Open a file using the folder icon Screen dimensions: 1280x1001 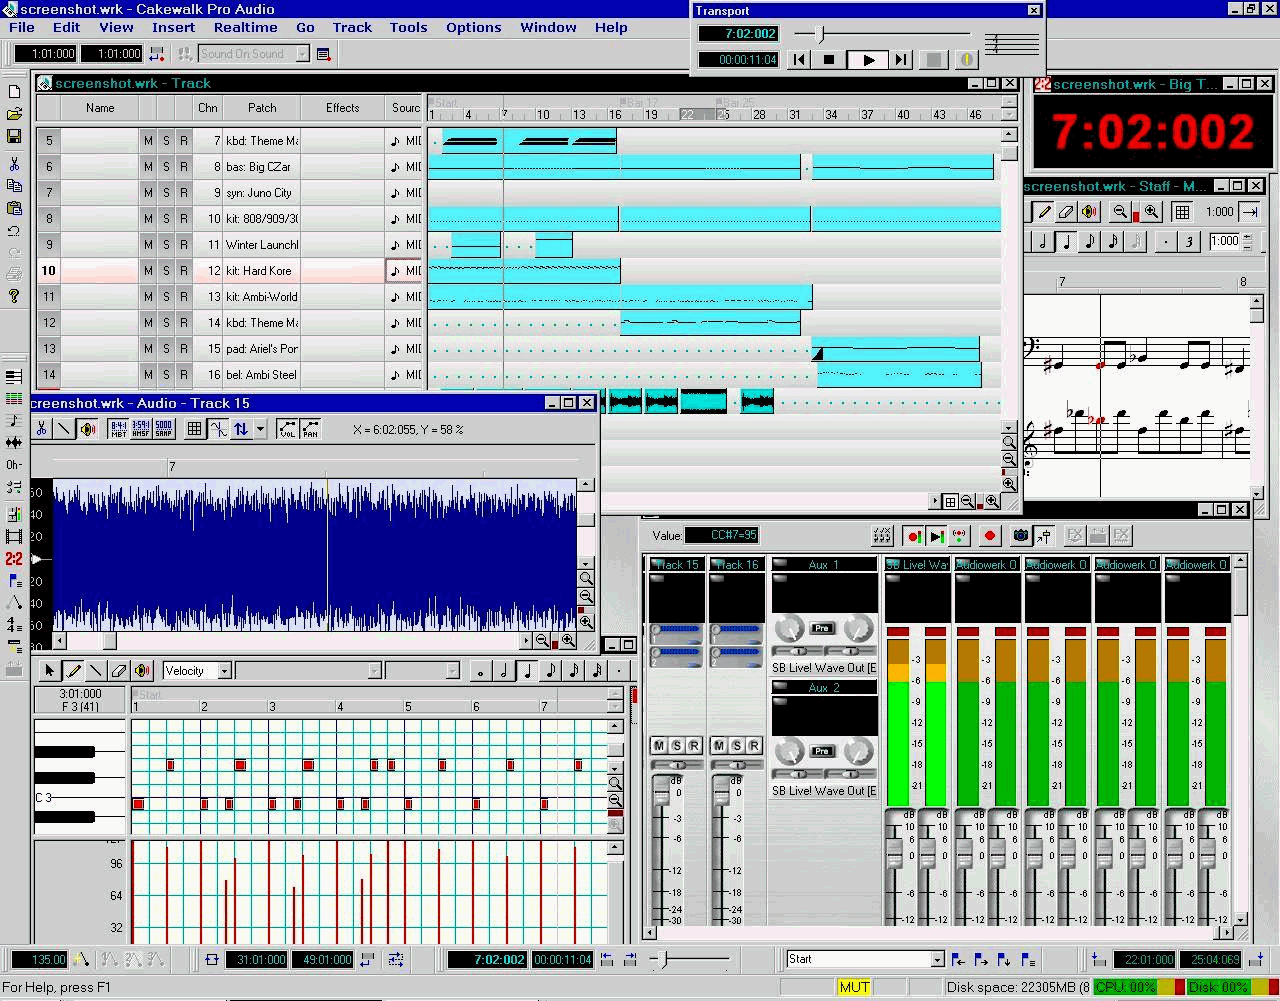14,115
